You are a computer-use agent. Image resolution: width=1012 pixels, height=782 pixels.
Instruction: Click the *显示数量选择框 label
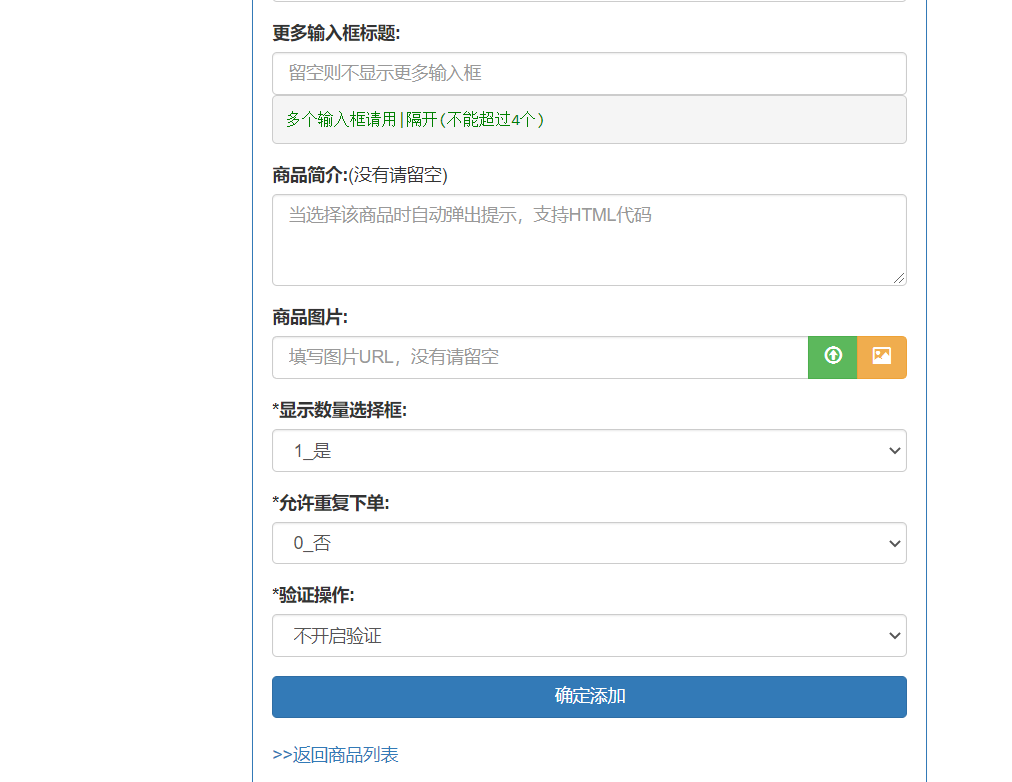pos(340,410)
